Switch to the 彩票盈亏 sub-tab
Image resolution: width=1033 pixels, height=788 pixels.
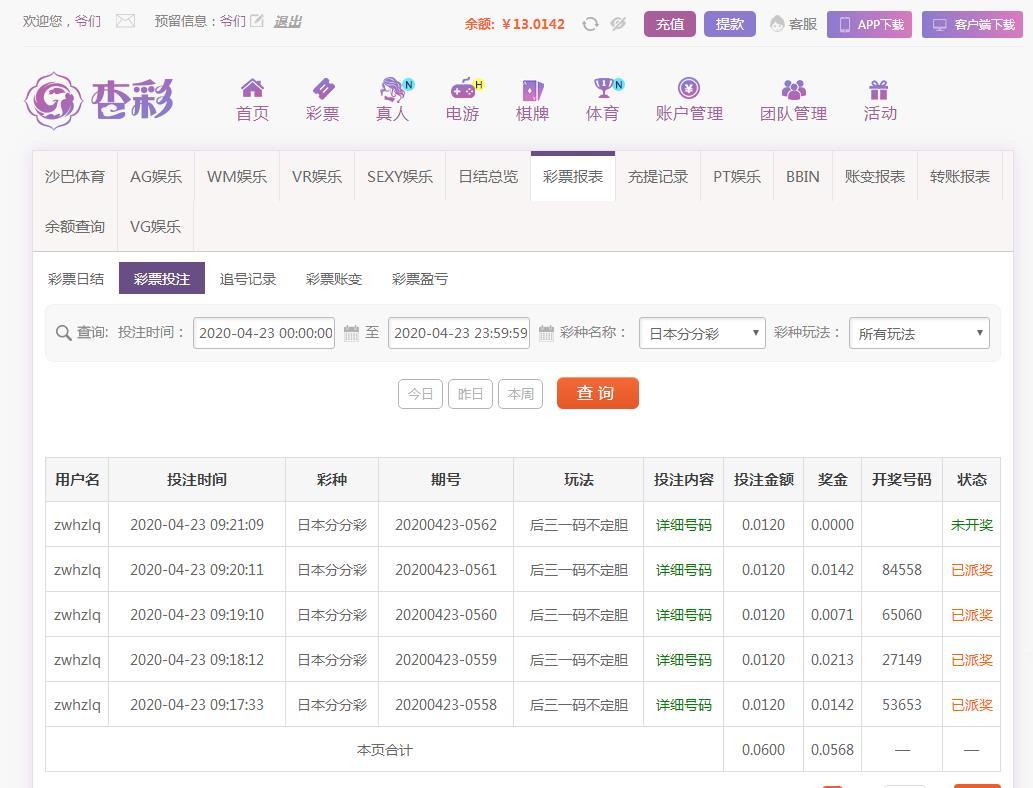(420, 279)
